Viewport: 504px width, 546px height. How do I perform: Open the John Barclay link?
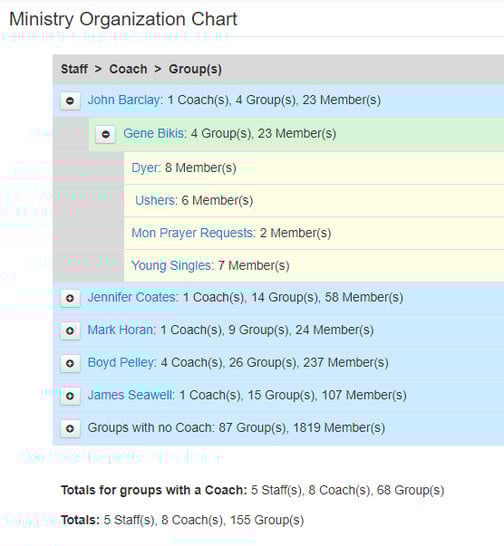point(125,100)
